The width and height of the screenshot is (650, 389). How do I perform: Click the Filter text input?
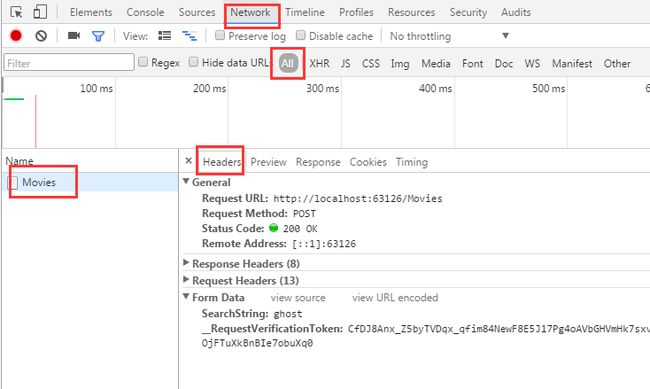[69, 63]
